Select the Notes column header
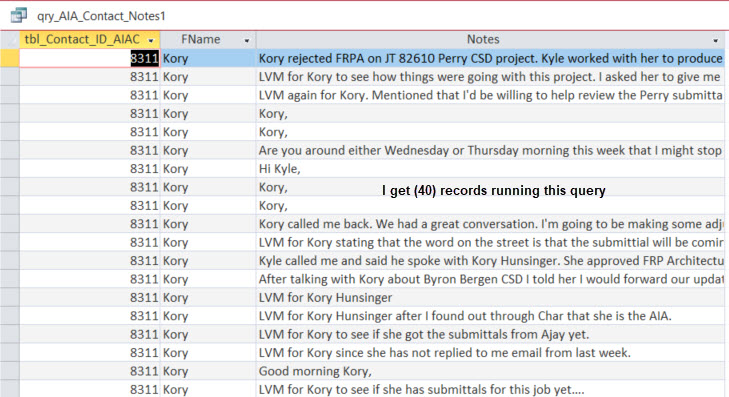The height and width of the screenshot is (397, 729). click(x=490, y=40)
